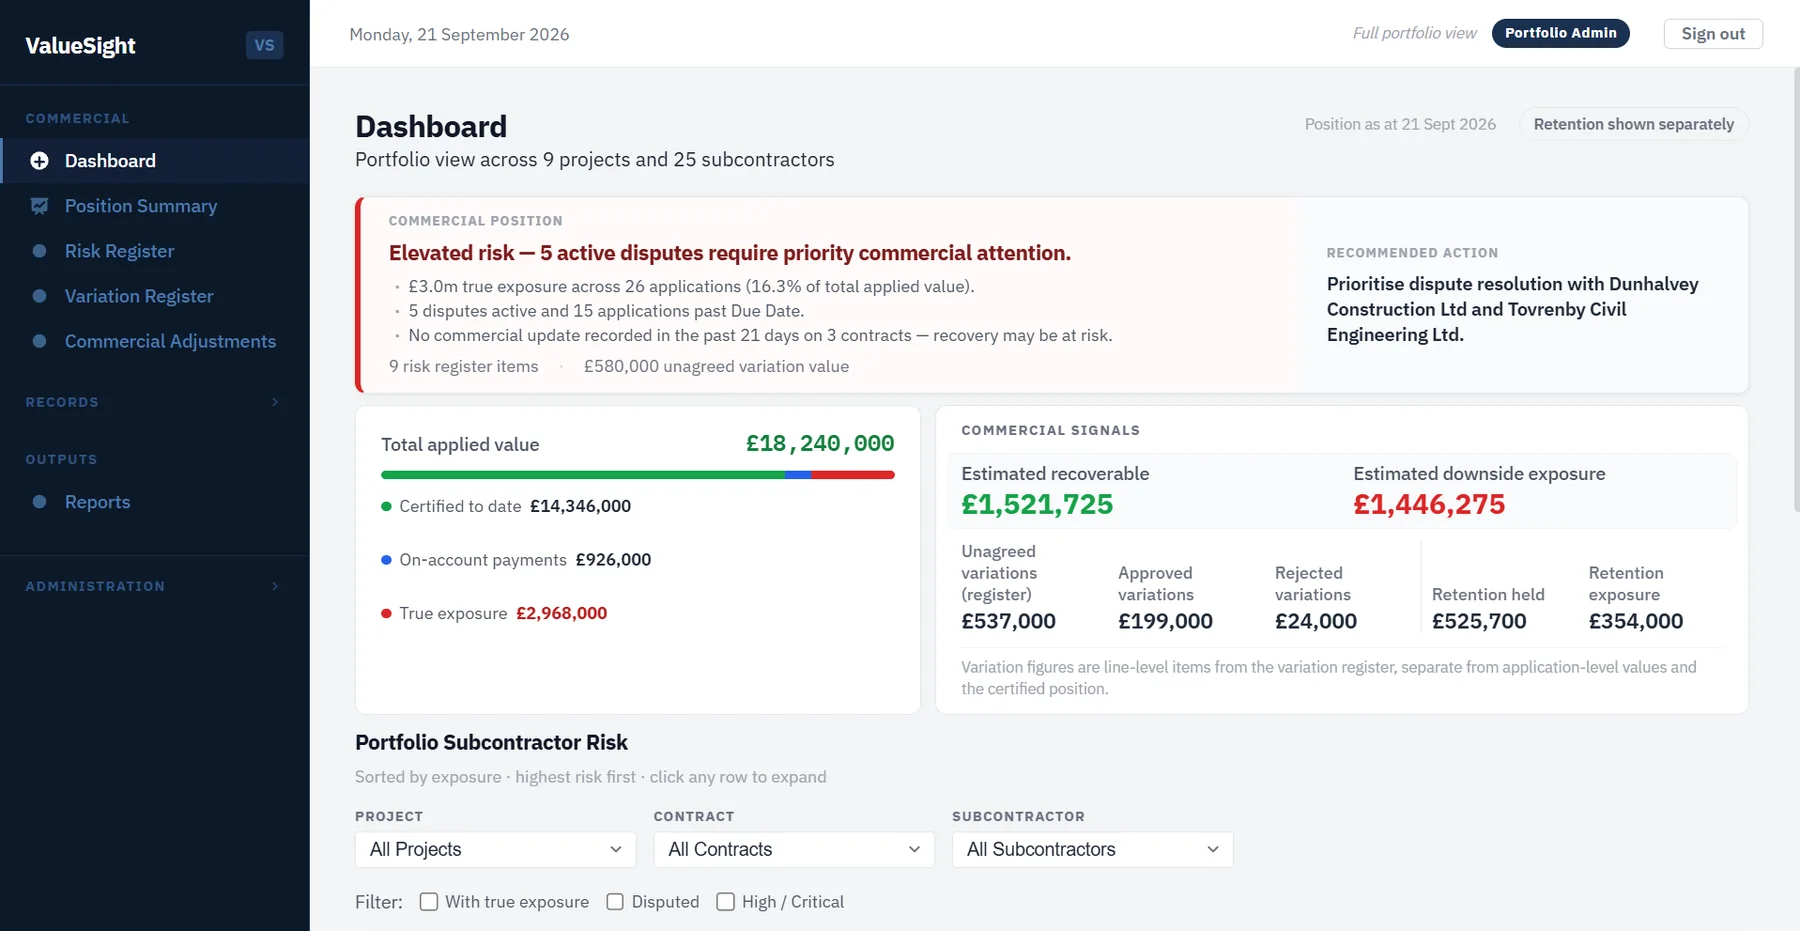Image resolution: width=1800 pixels, height=931 pixels.
Task: Click the total applied value progress bar
Action: [x=638, y=475]
